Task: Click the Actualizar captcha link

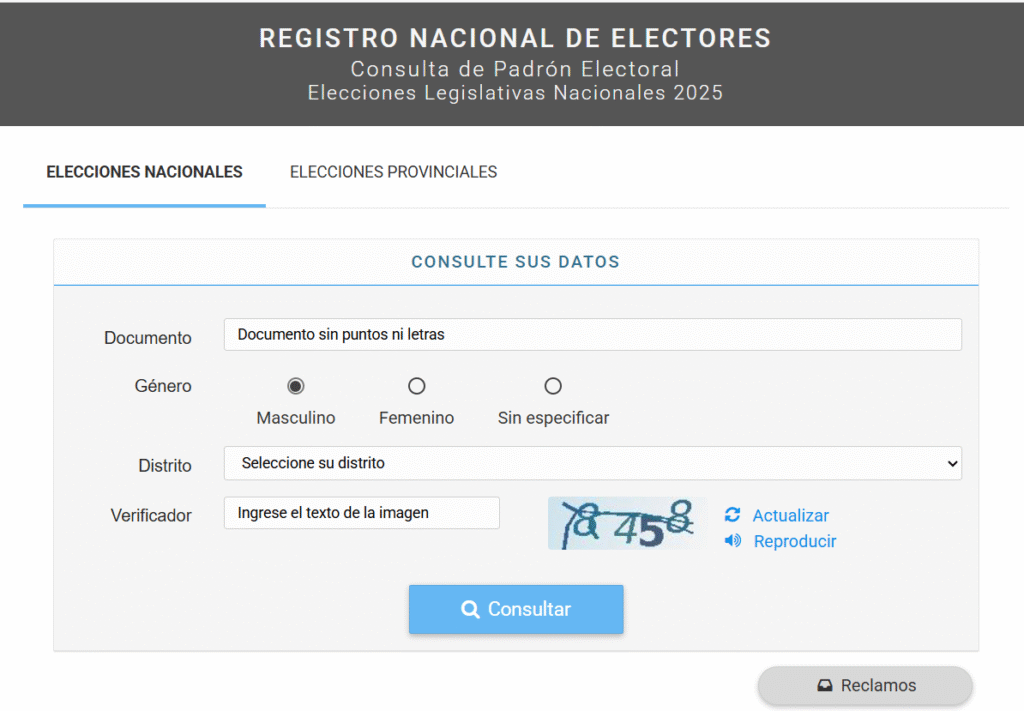Action: pos(790,516)
